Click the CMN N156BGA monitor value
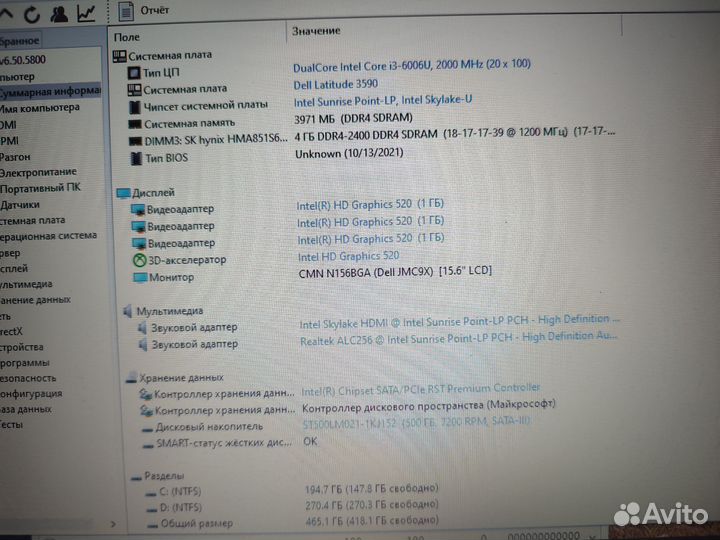This screenshot has height=540, width=720. [395, 272]
